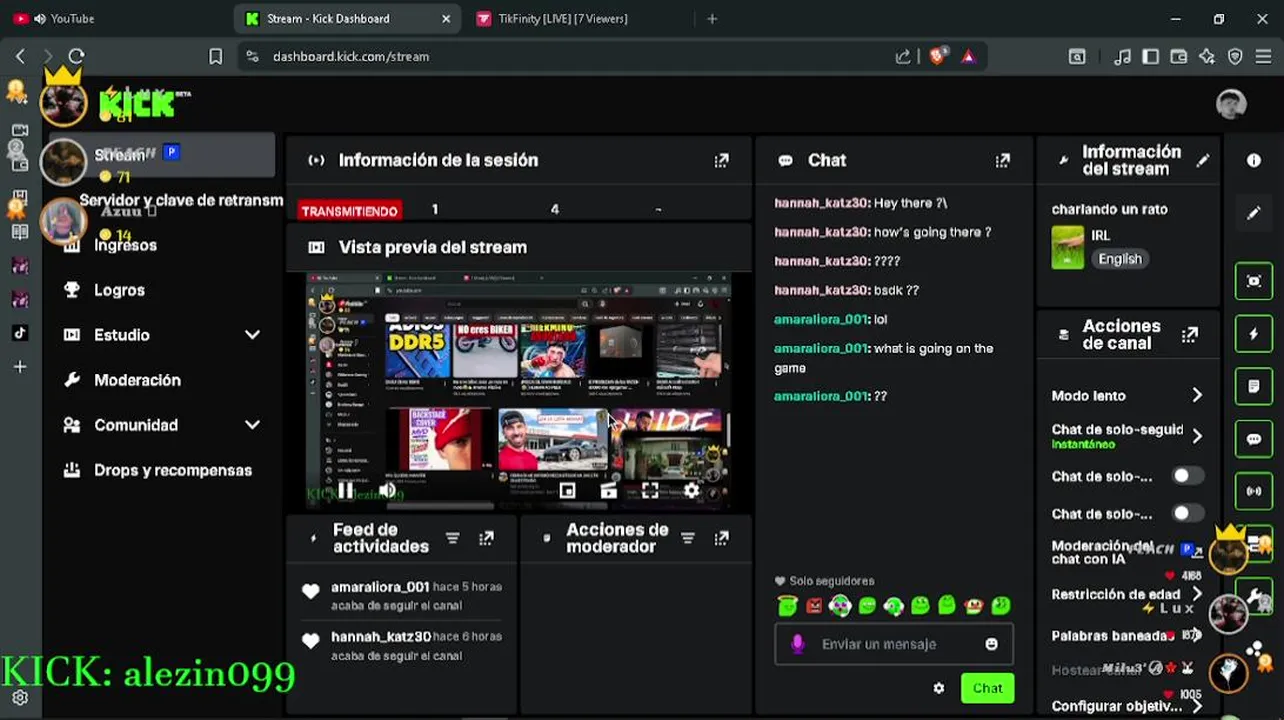Open Modo lento options arrow
This screenshot has width=1284, height=720.
(1197, 396)
